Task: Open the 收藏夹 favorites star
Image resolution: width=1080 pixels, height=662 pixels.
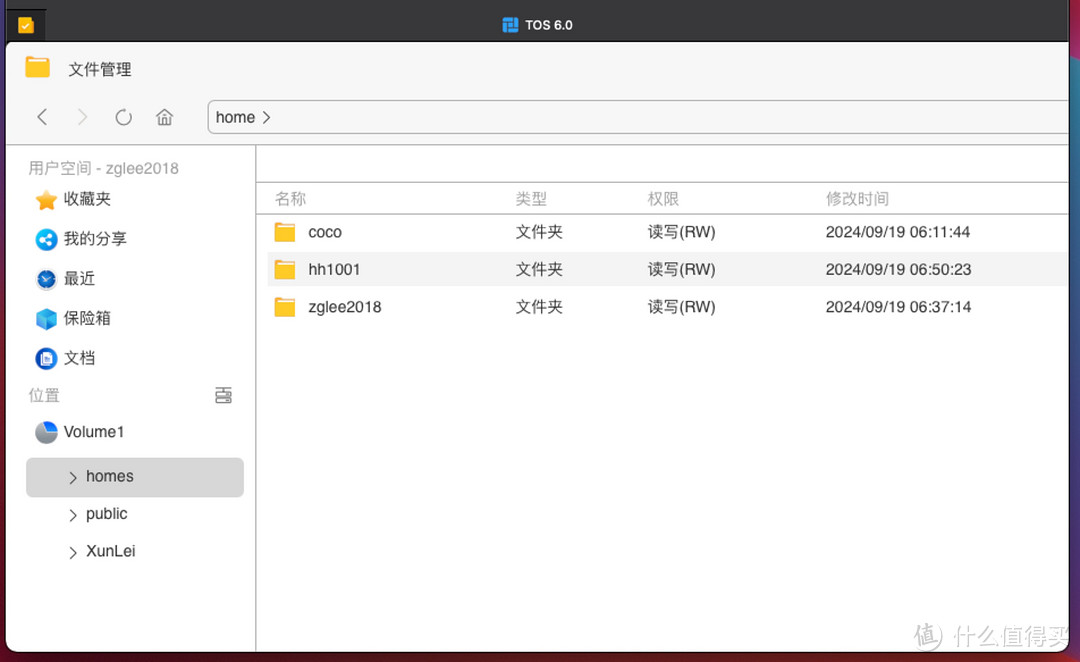Action: [x=46, y=200]
